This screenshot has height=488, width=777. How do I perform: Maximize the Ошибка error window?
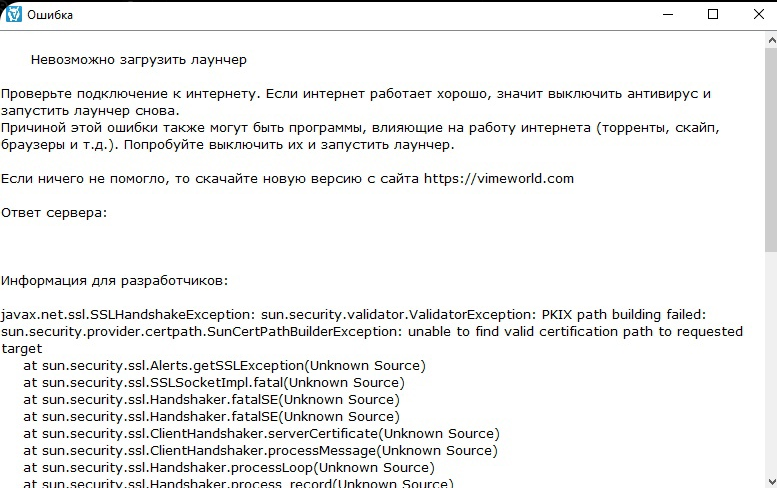click(x=713, y=14)
